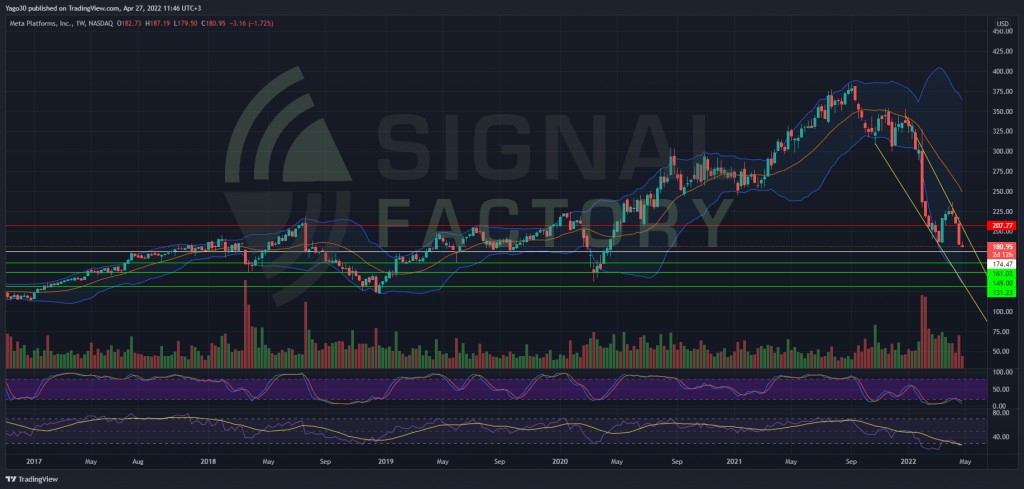Click the 2019 label on time axis
Viewport: 1024px width, 489px height.
pyautogui.click(x=385, y=462)
